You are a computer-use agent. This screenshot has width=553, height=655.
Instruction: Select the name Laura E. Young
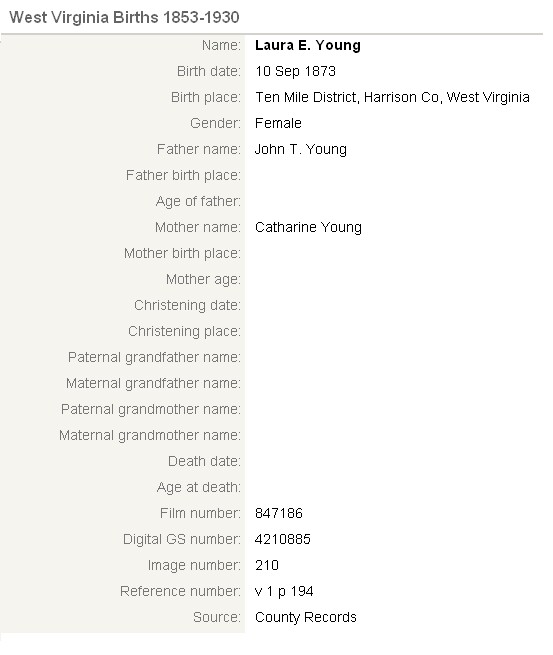click(308, 45)
